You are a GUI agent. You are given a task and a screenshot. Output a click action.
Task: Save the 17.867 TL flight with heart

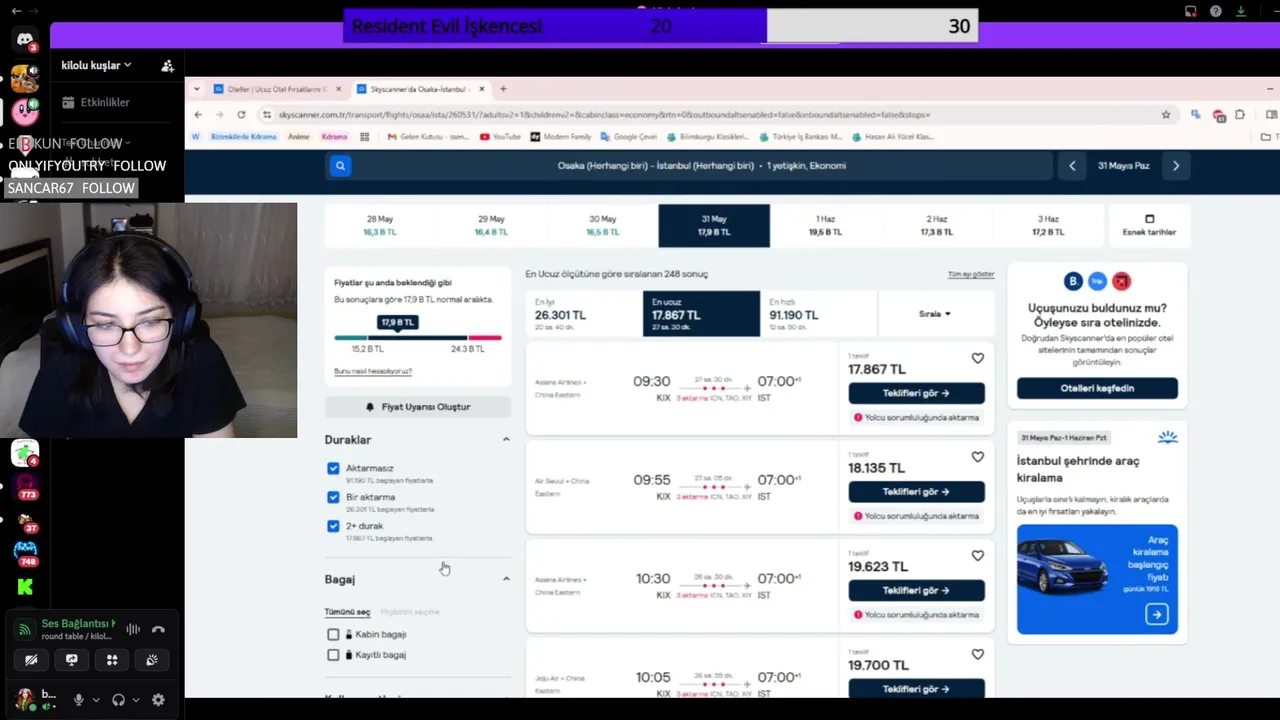(x=978, y=358)
